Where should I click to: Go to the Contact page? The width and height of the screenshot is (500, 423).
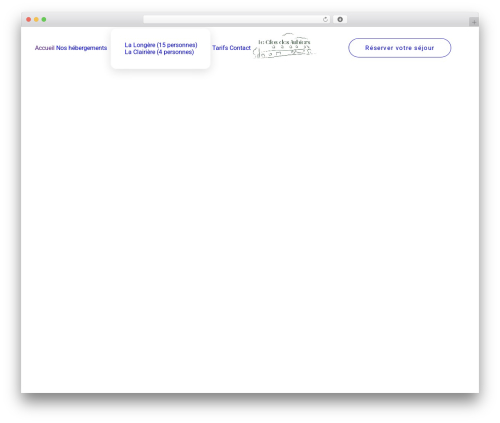(x=240, y=48)
